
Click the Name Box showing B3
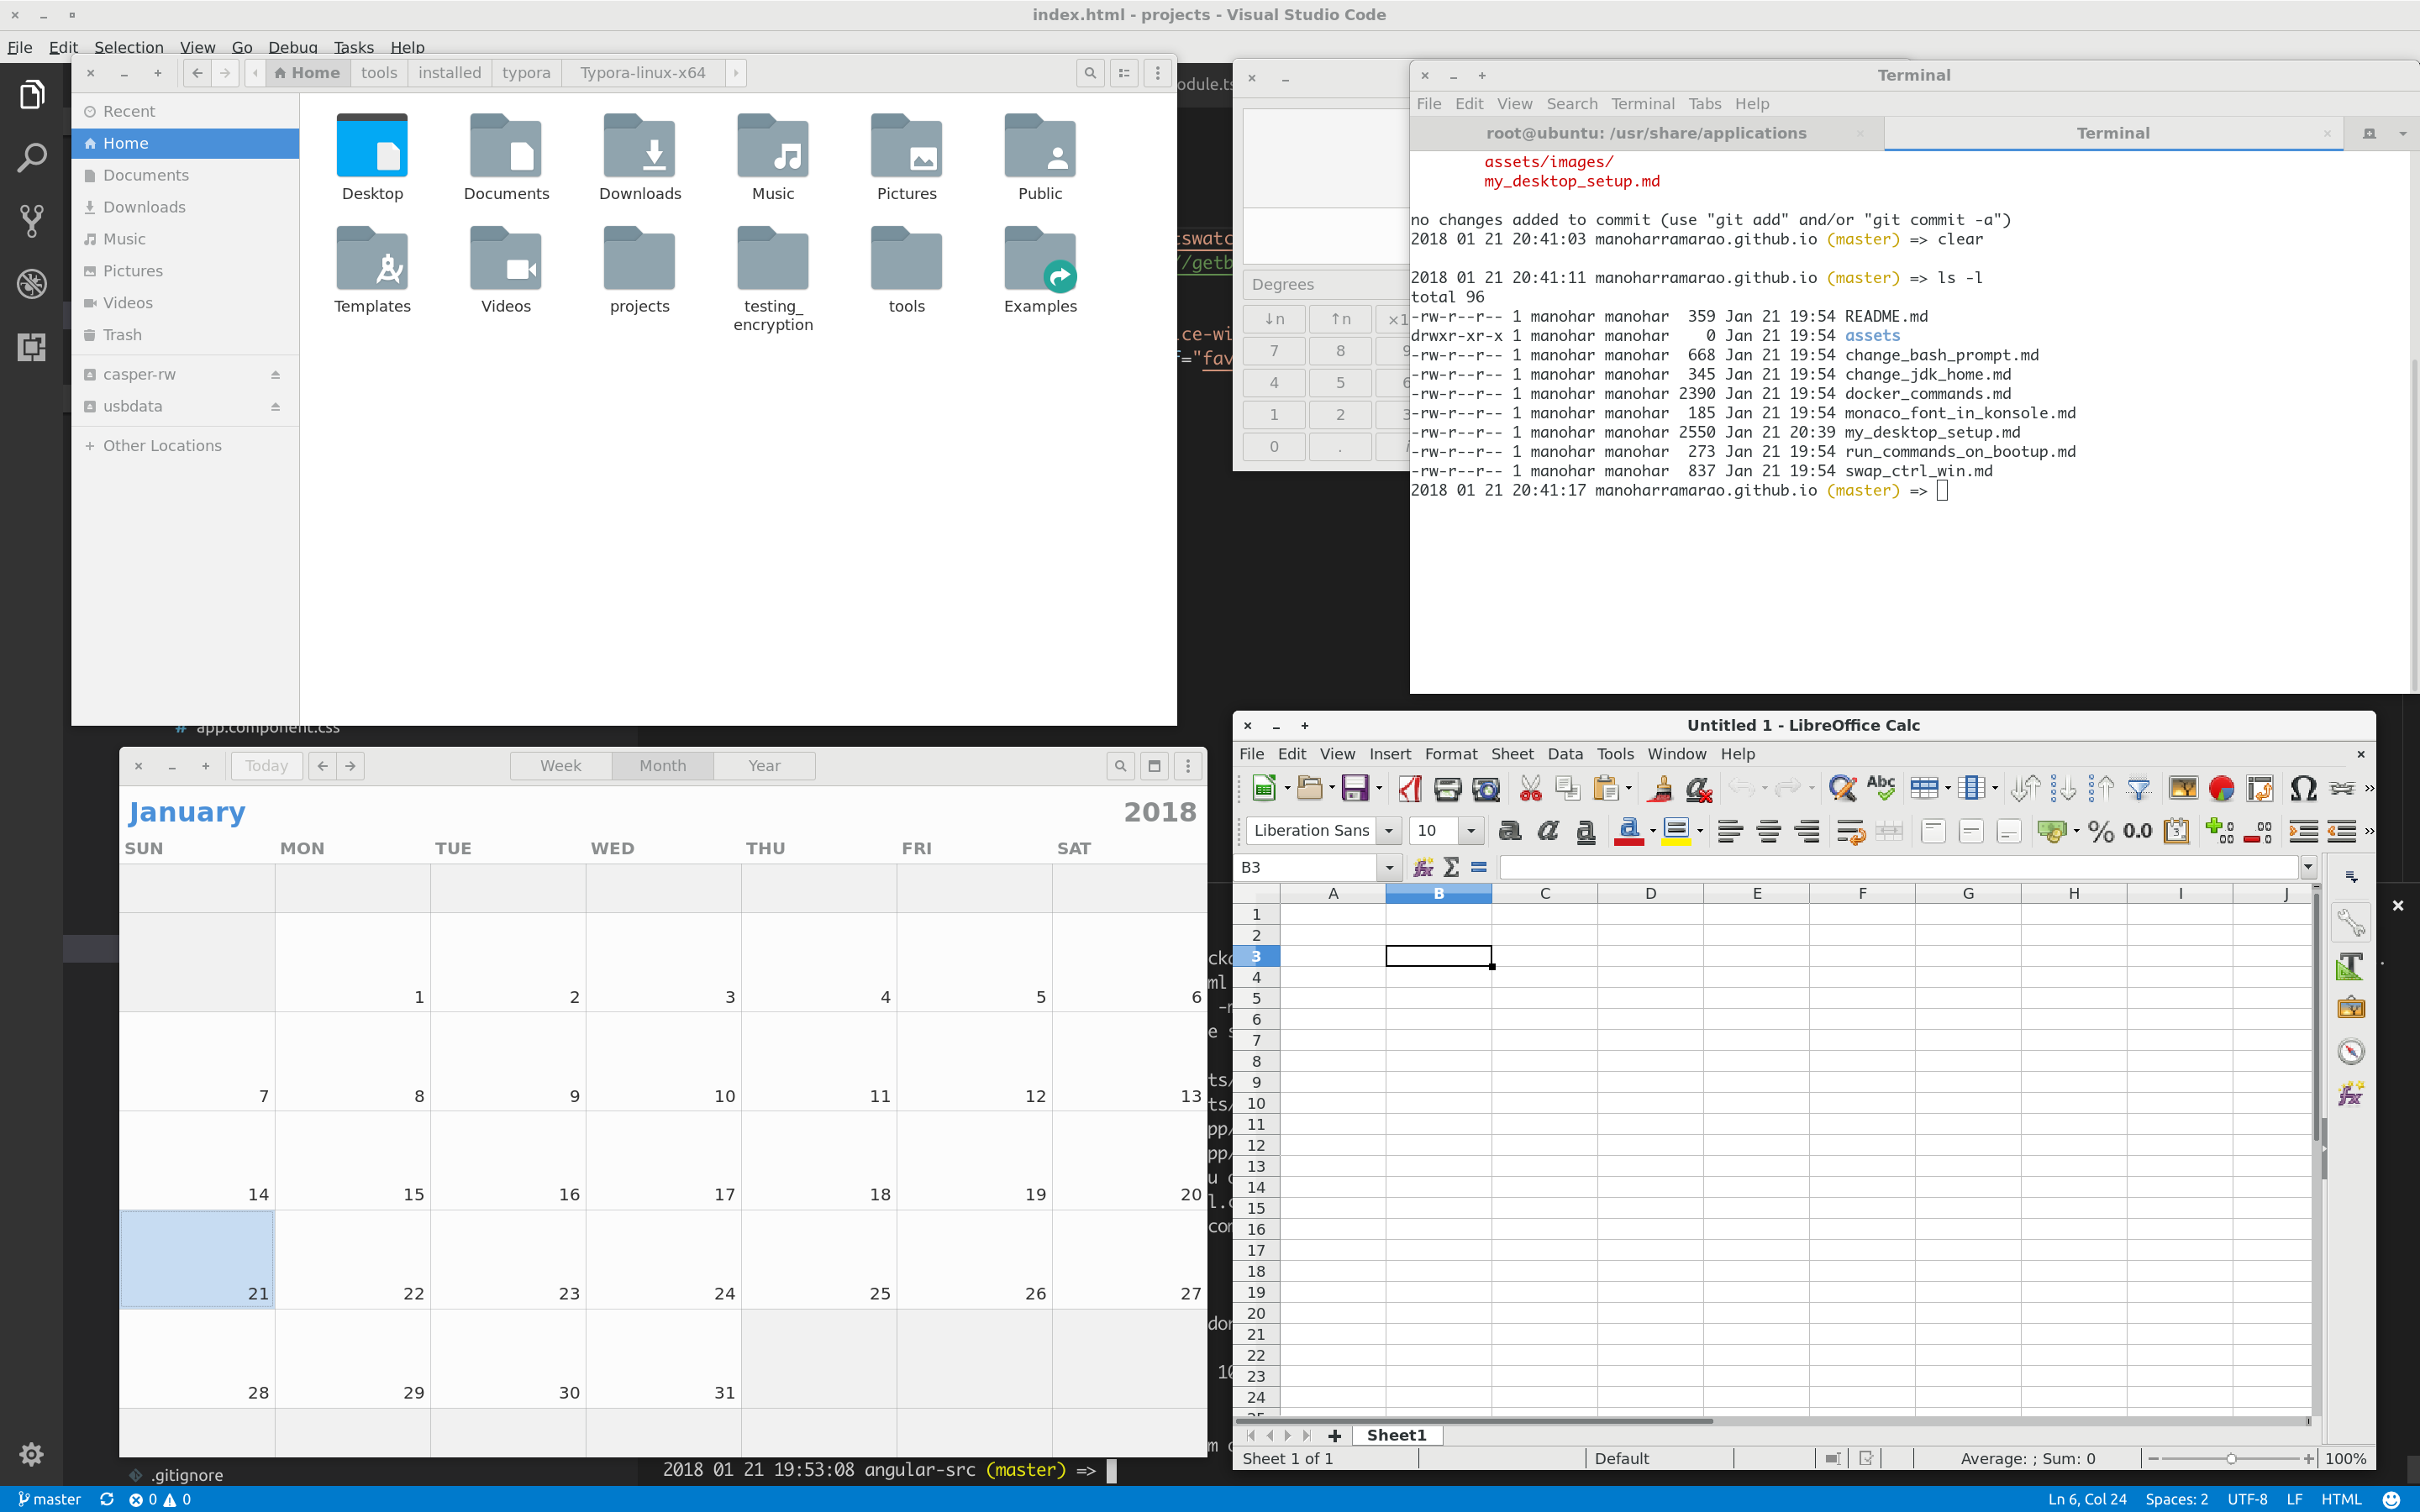(1310, 867)
